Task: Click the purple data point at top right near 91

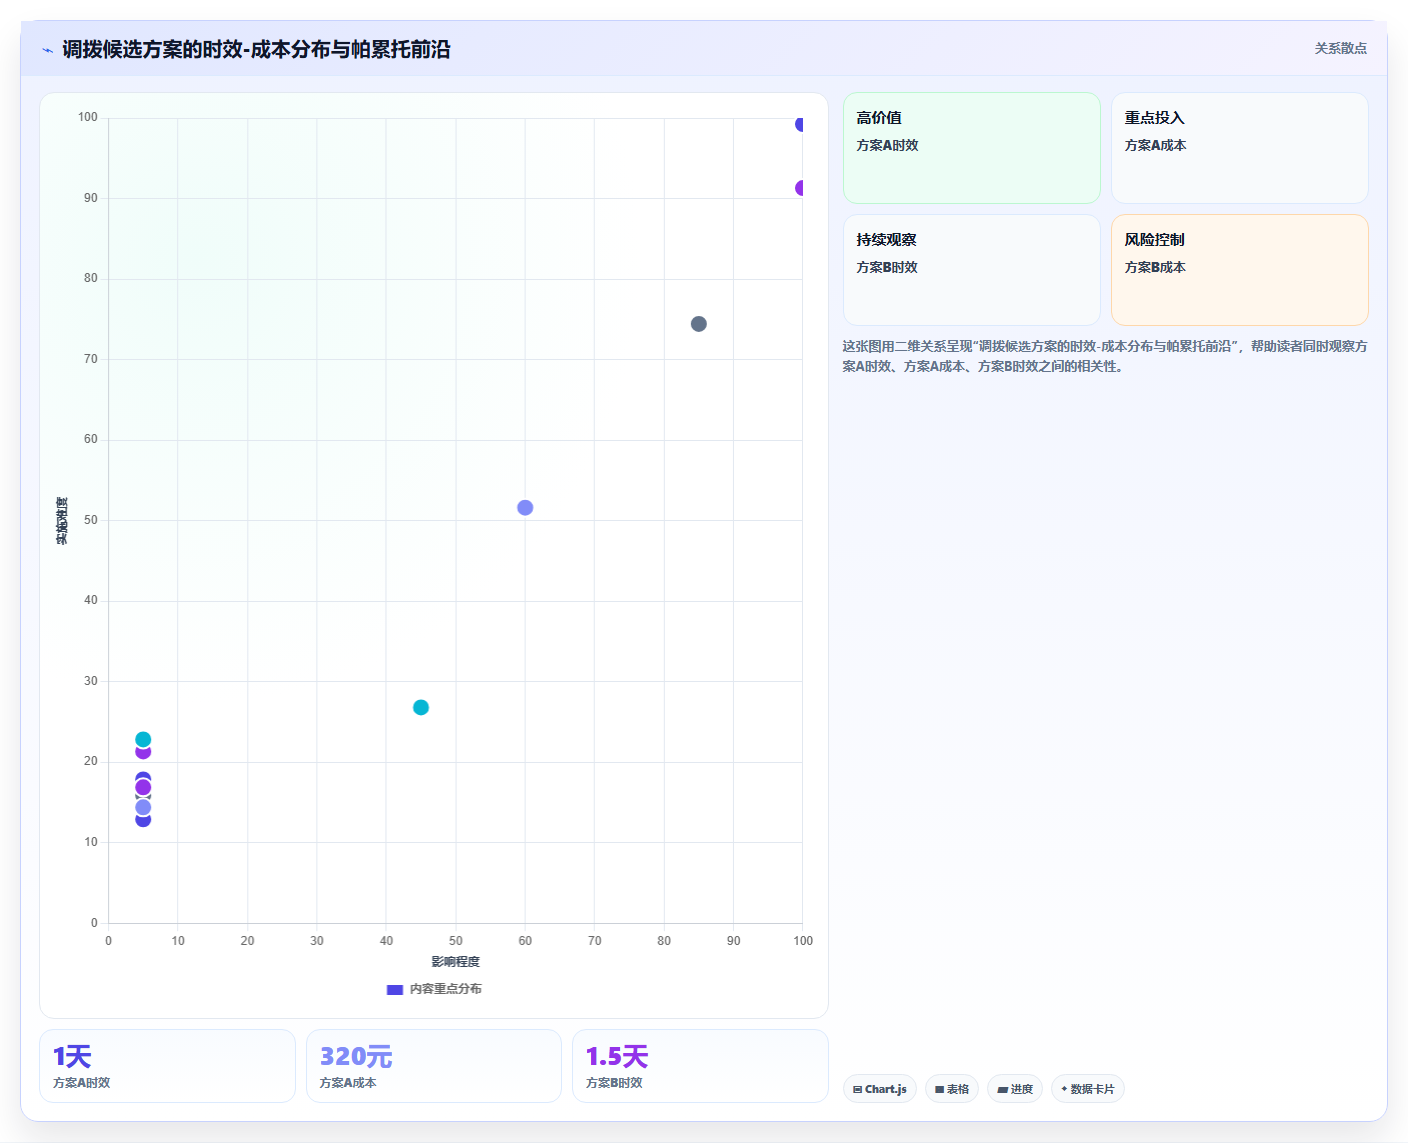Action: 799,188
